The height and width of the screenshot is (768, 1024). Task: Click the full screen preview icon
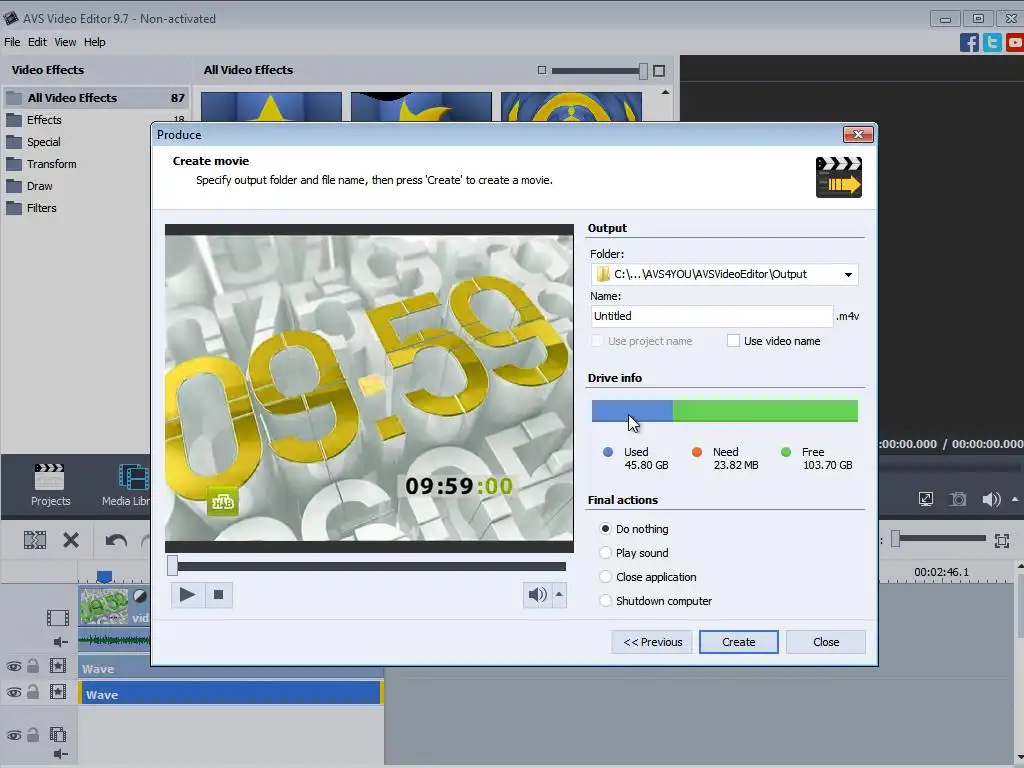925,500
